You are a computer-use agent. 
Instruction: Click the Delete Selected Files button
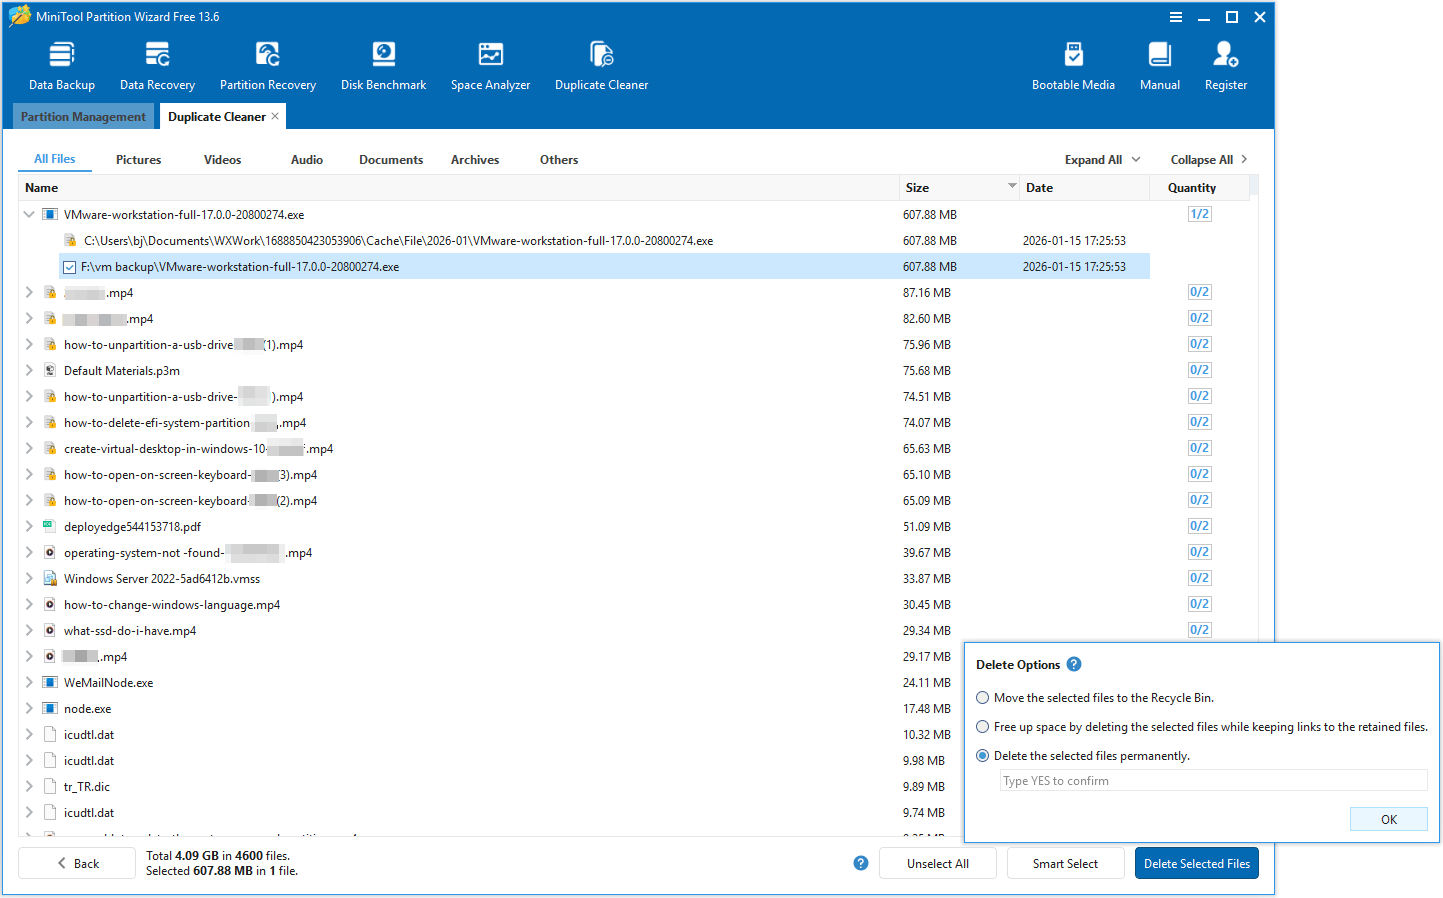pyautogui.click(x=1196, y=862)
